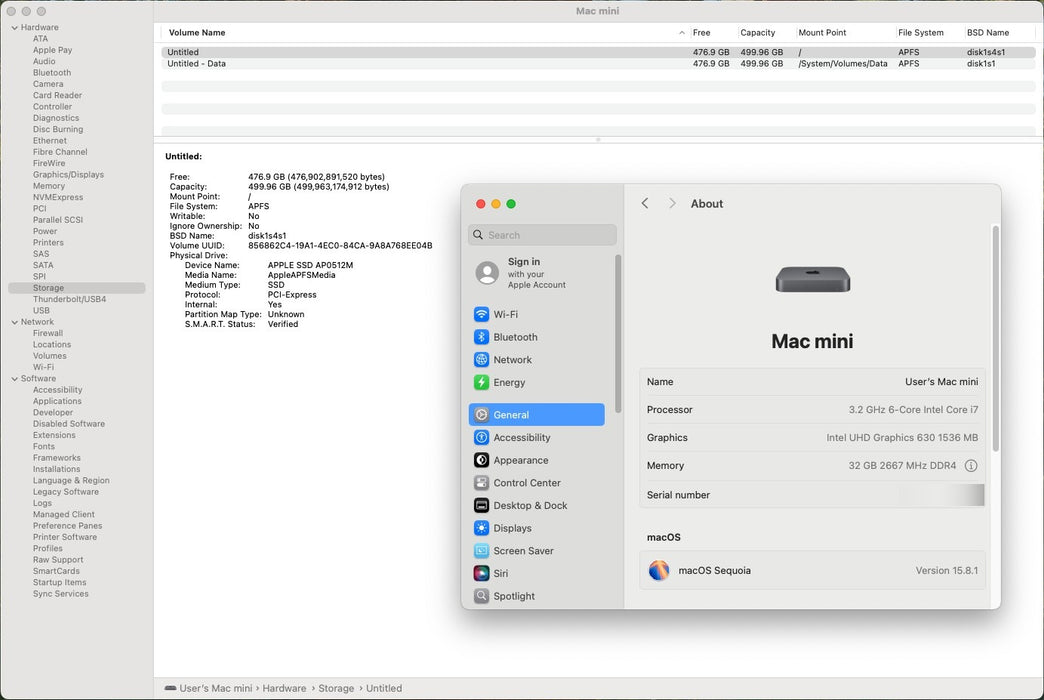Viewport: 1044px width, 700px height.
Task: Select Firewall under Network
Action: click(48, 334)
